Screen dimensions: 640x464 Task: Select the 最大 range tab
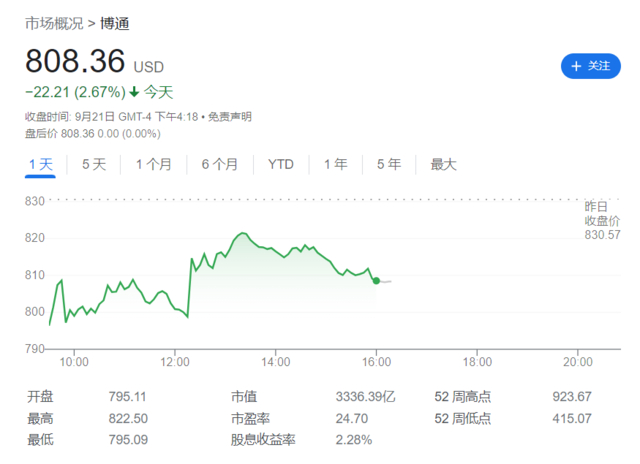pyautogui.click(x=443, y=164)
